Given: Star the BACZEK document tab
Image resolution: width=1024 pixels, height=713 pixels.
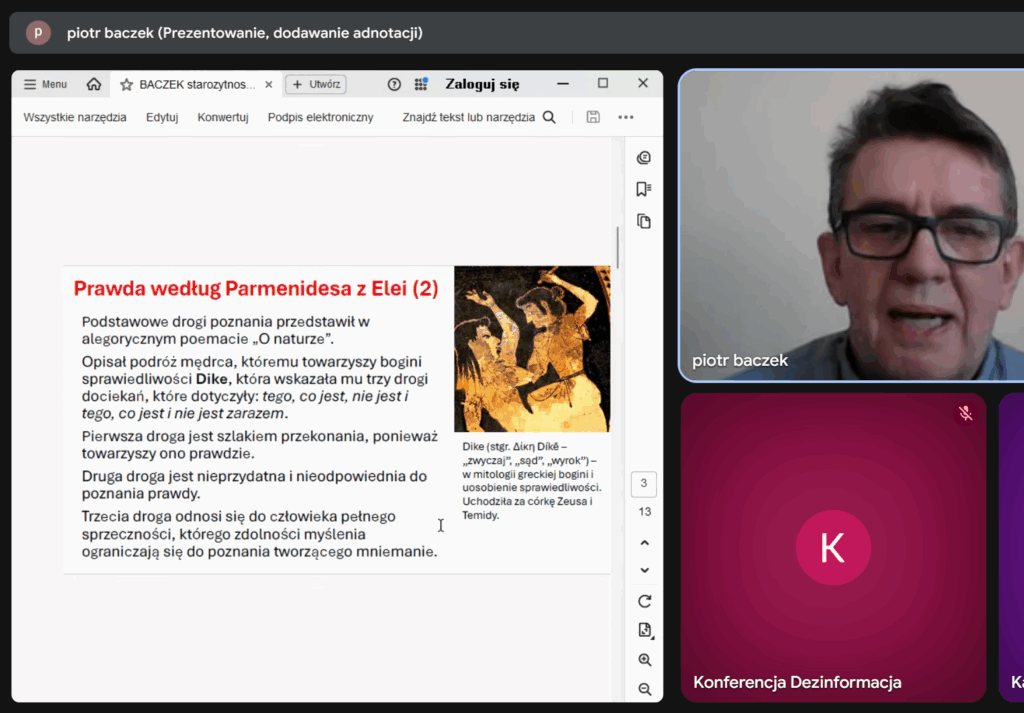Looking at the screenshot, I should [127, 85].
